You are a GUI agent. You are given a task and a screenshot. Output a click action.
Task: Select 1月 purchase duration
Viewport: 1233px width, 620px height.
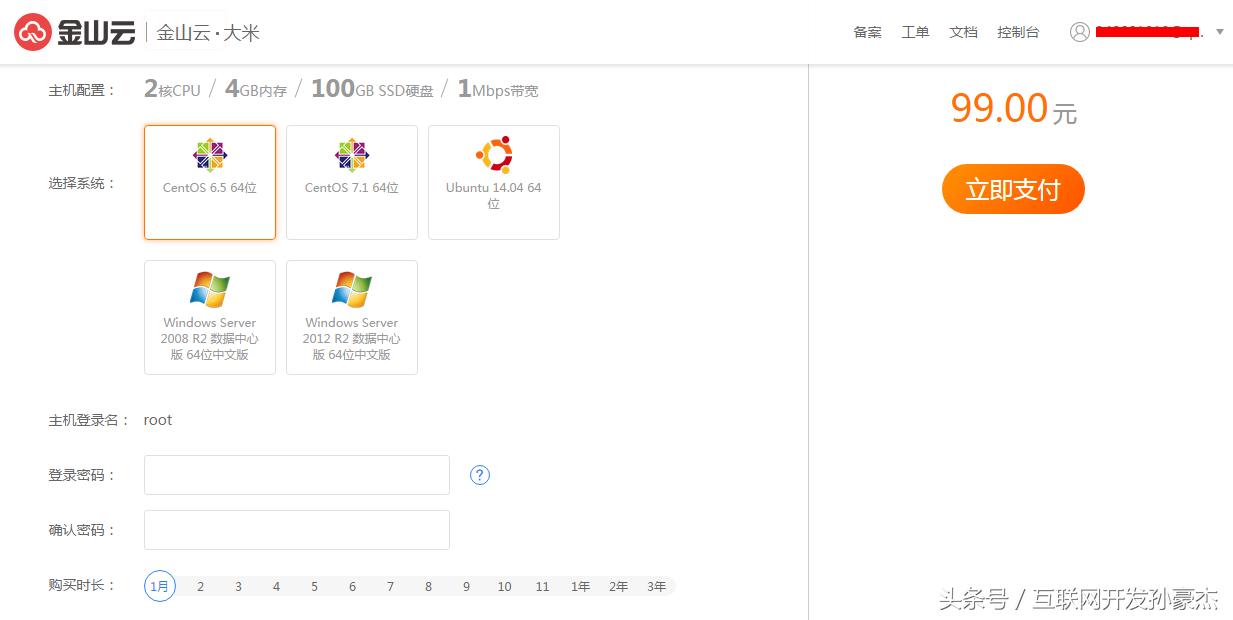coord(160,586)
